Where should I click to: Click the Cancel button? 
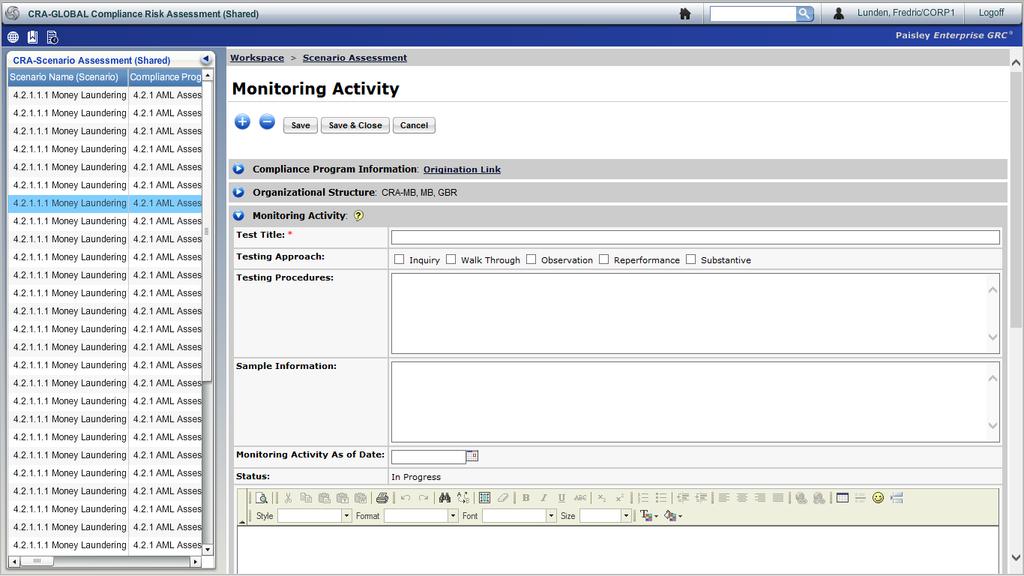coord(414,125)
